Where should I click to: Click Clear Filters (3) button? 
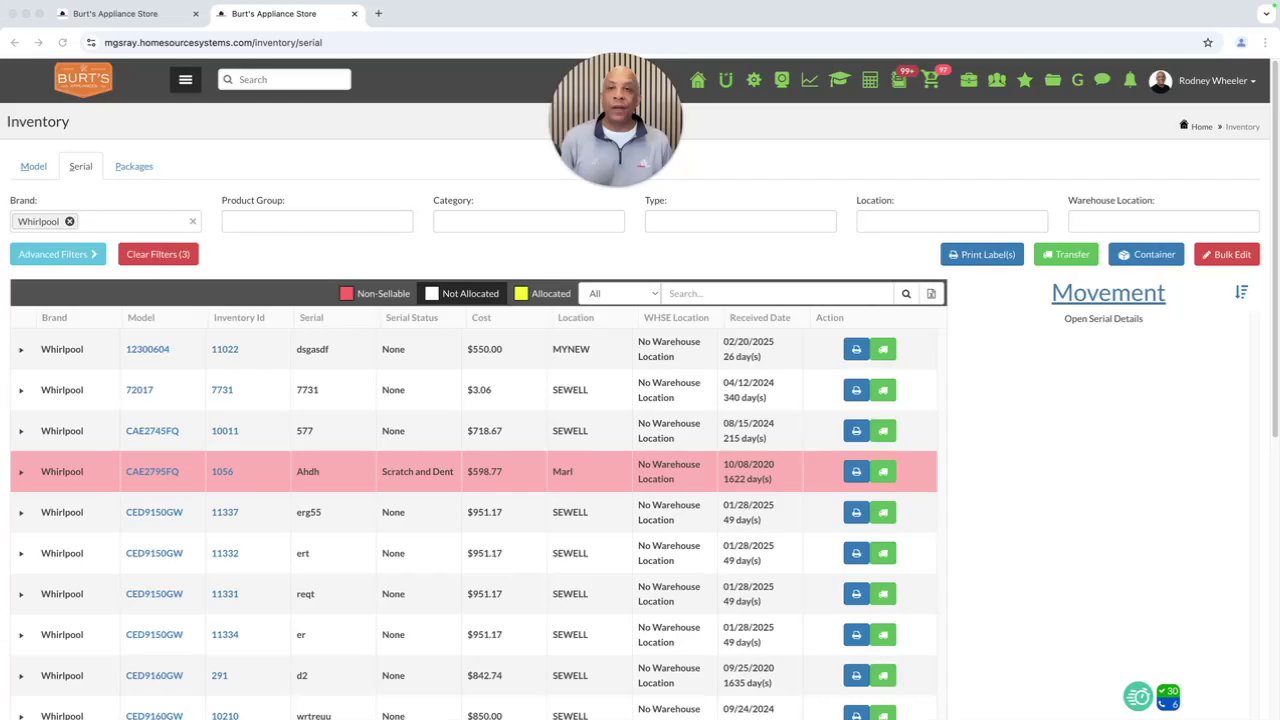coord(158,254)
